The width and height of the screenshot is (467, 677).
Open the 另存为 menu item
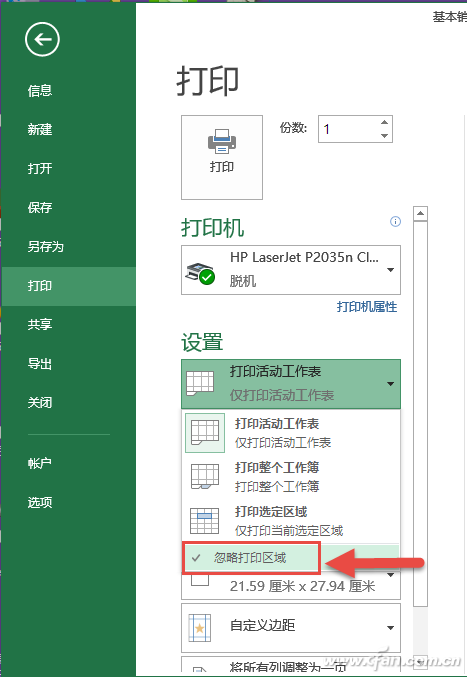point(46,247)
